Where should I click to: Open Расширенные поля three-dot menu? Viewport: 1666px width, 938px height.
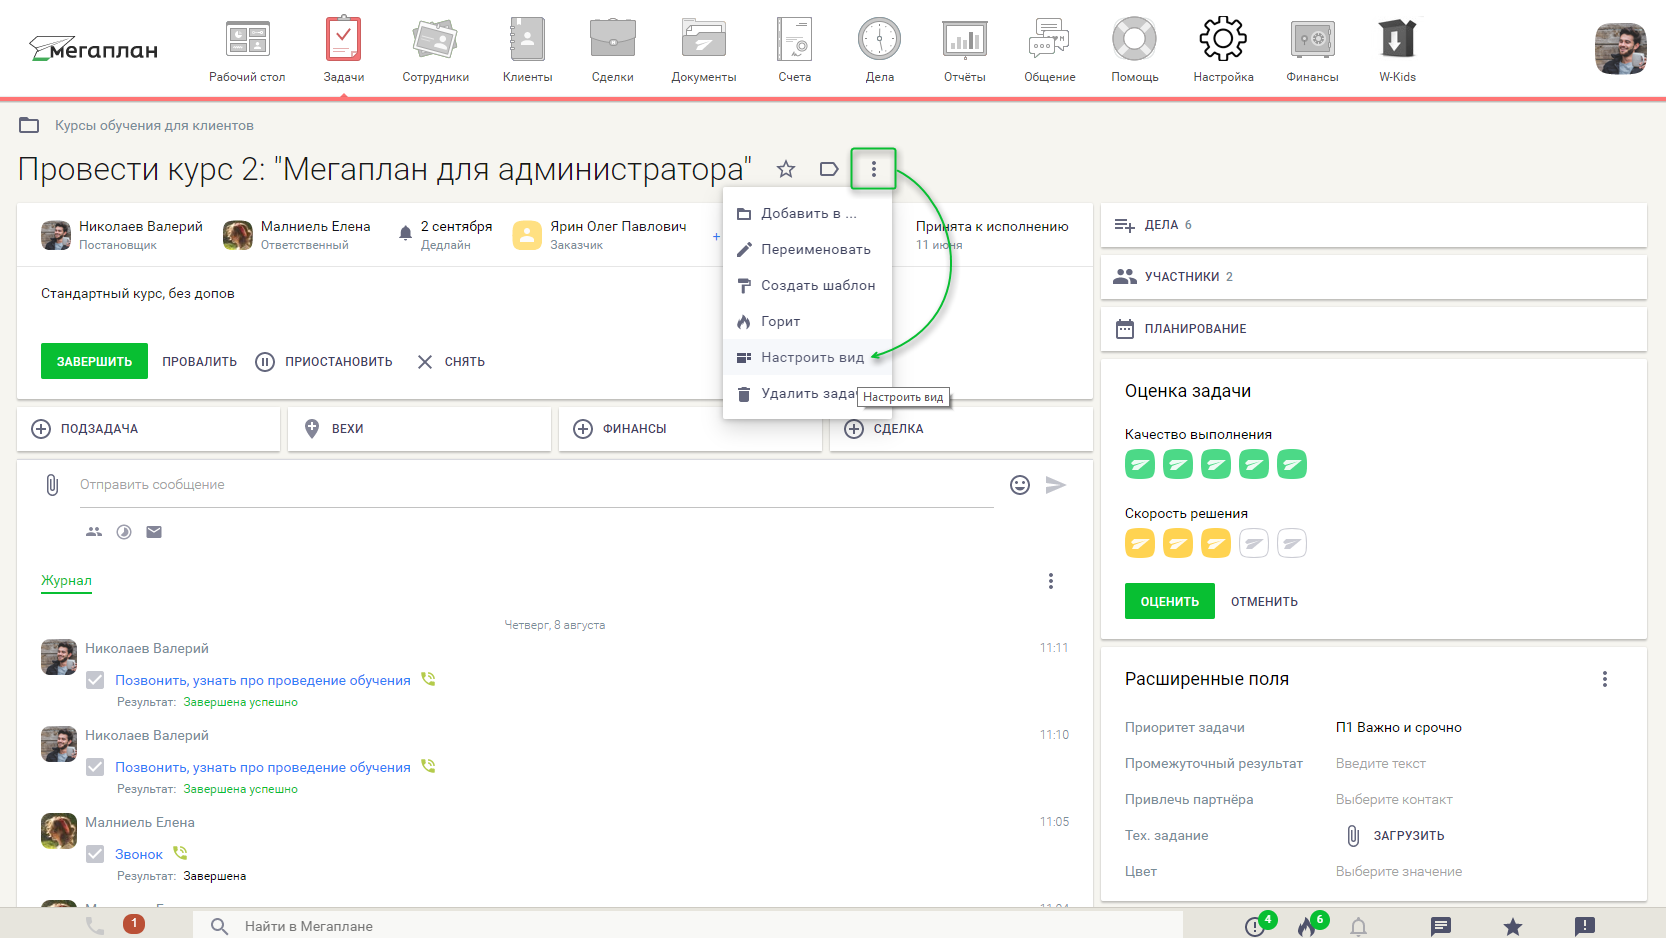[1605, 679]
